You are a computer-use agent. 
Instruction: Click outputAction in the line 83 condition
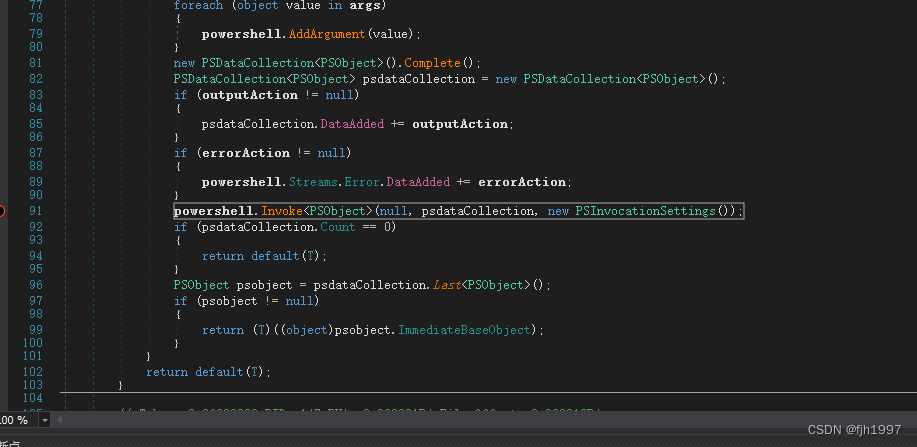250,95
